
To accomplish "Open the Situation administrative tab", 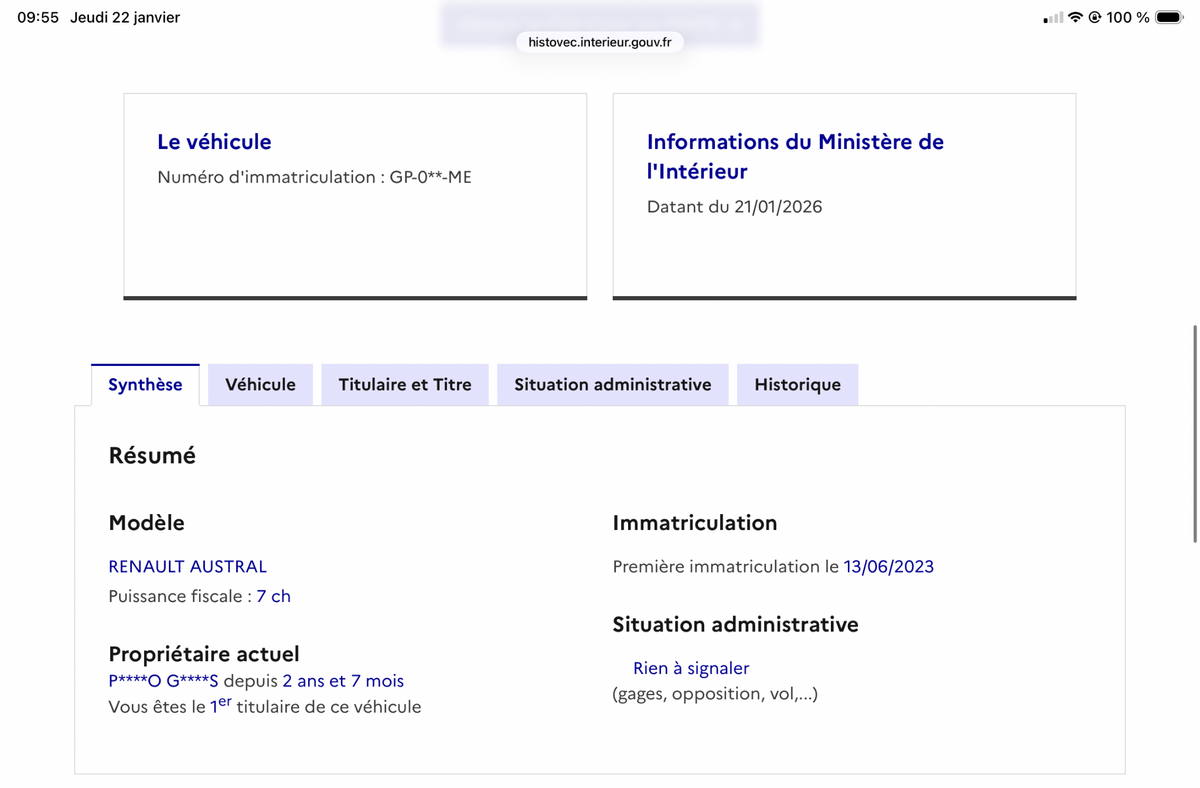I will point(613,385).
